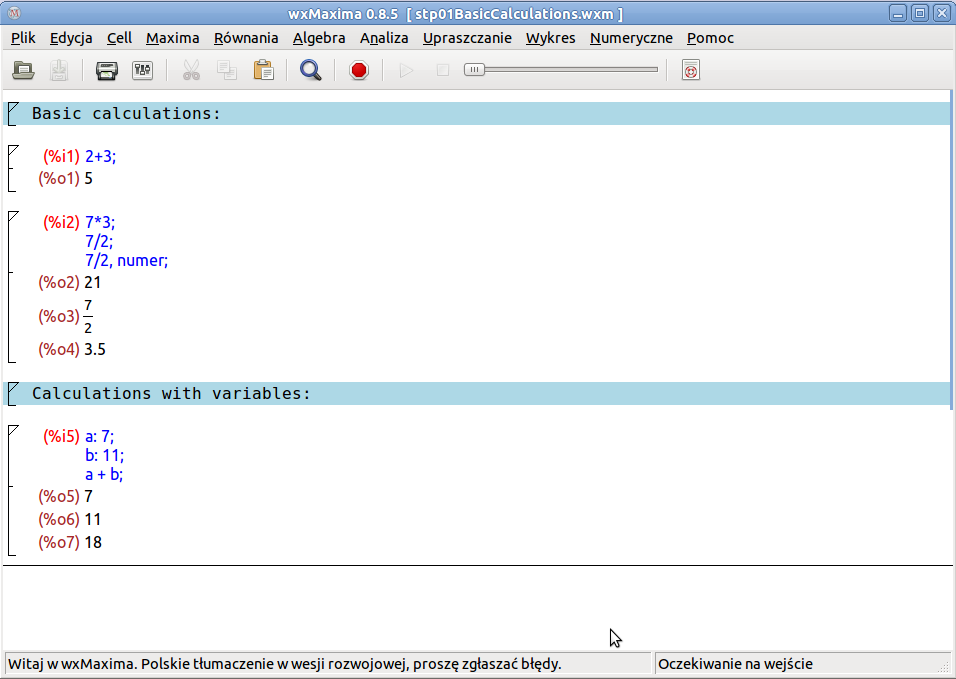Screen dimensions: 956x679
Task: Open the Algebra menu
Action: (319, 38)
